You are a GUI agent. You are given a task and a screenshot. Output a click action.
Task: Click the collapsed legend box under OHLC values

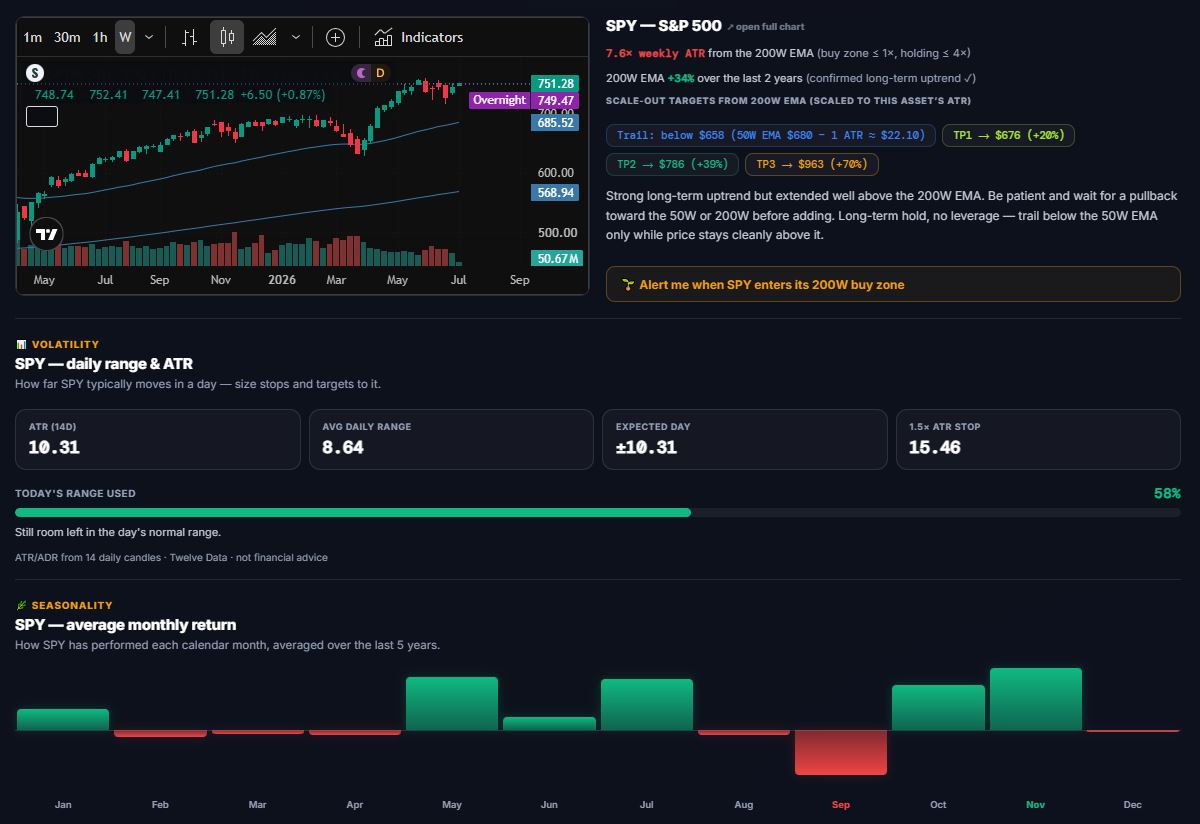42,117
